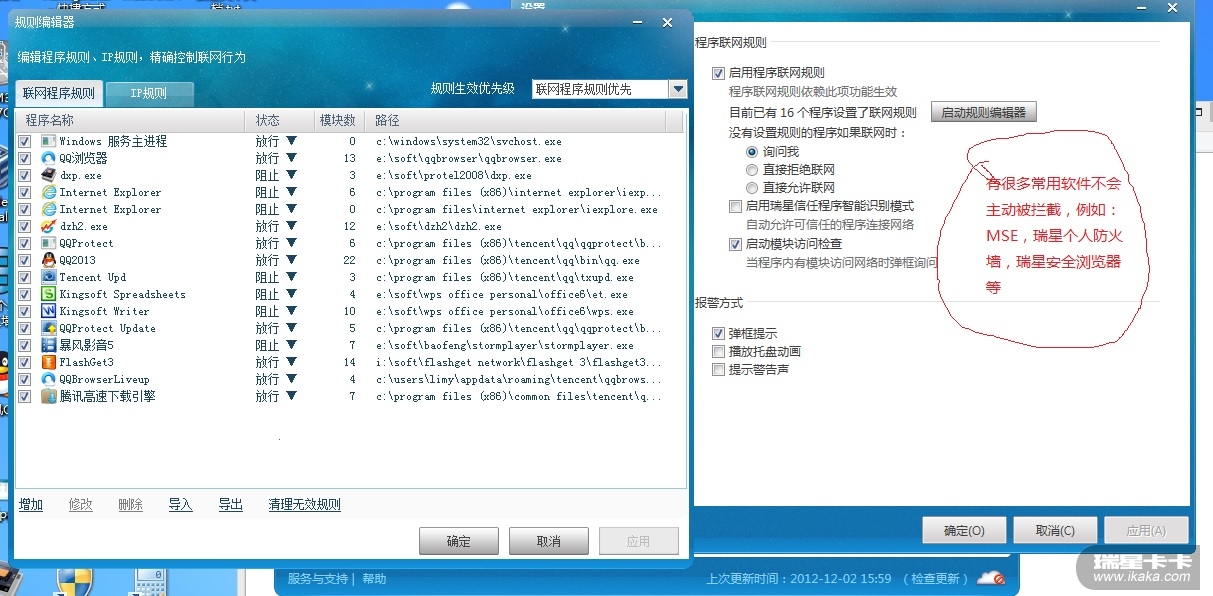Viewport: 1213px width, 596px height.
Task: Uncheck the FlashGet3 rule checkbox
Action: point(25,362)
